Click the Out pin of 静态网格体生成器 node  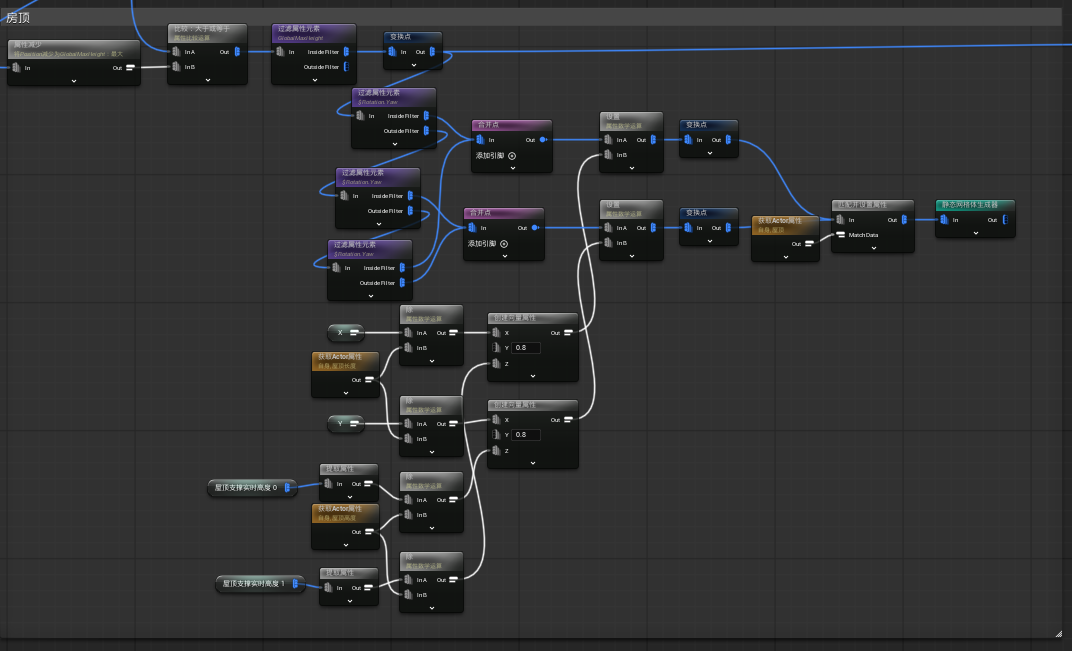point(1005,220)
